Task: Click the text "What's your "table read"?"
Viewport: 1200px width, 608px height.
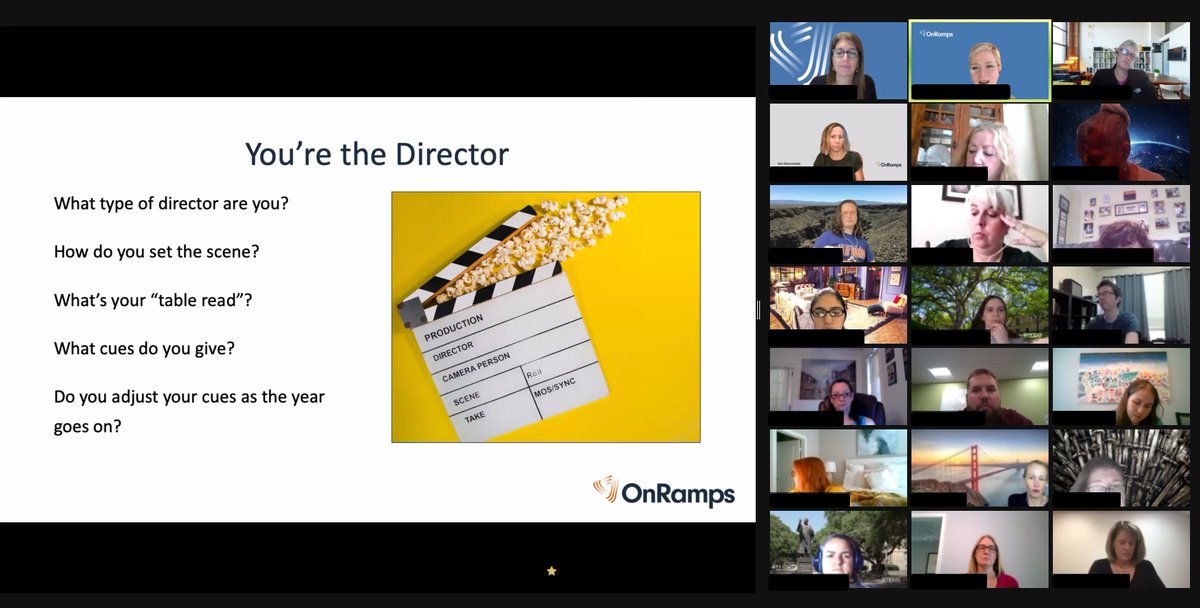Action: click(x=153, y=300)
